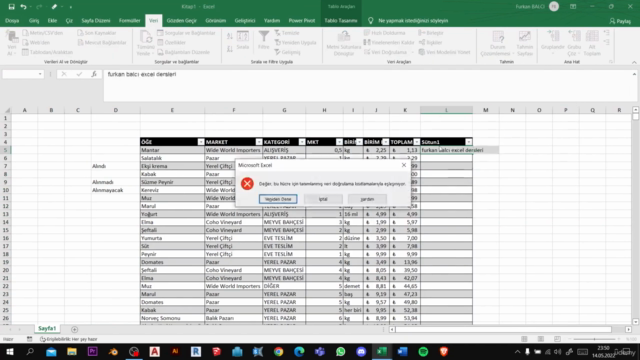Viewport: 640px width, 360px height.
Task: Open KATEGORİ column filter dropdown
Action: click(302, 142)
